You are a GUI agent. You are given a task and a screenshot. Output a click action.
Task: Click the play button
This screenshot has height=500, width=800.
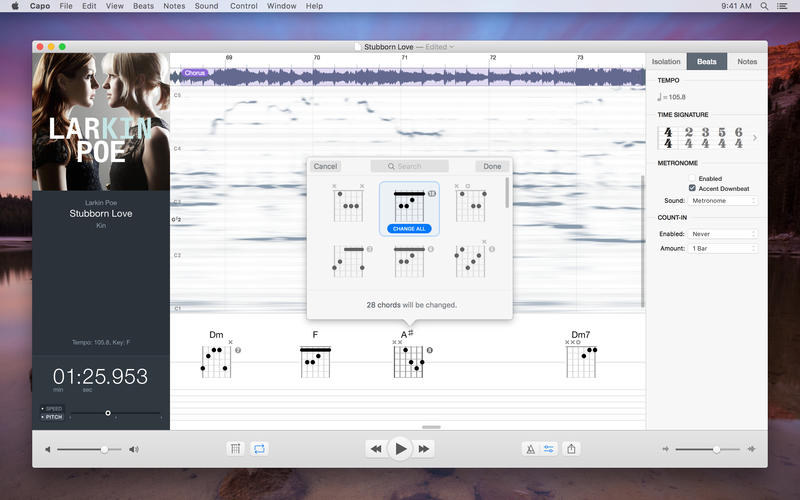(x=401, y=449)
